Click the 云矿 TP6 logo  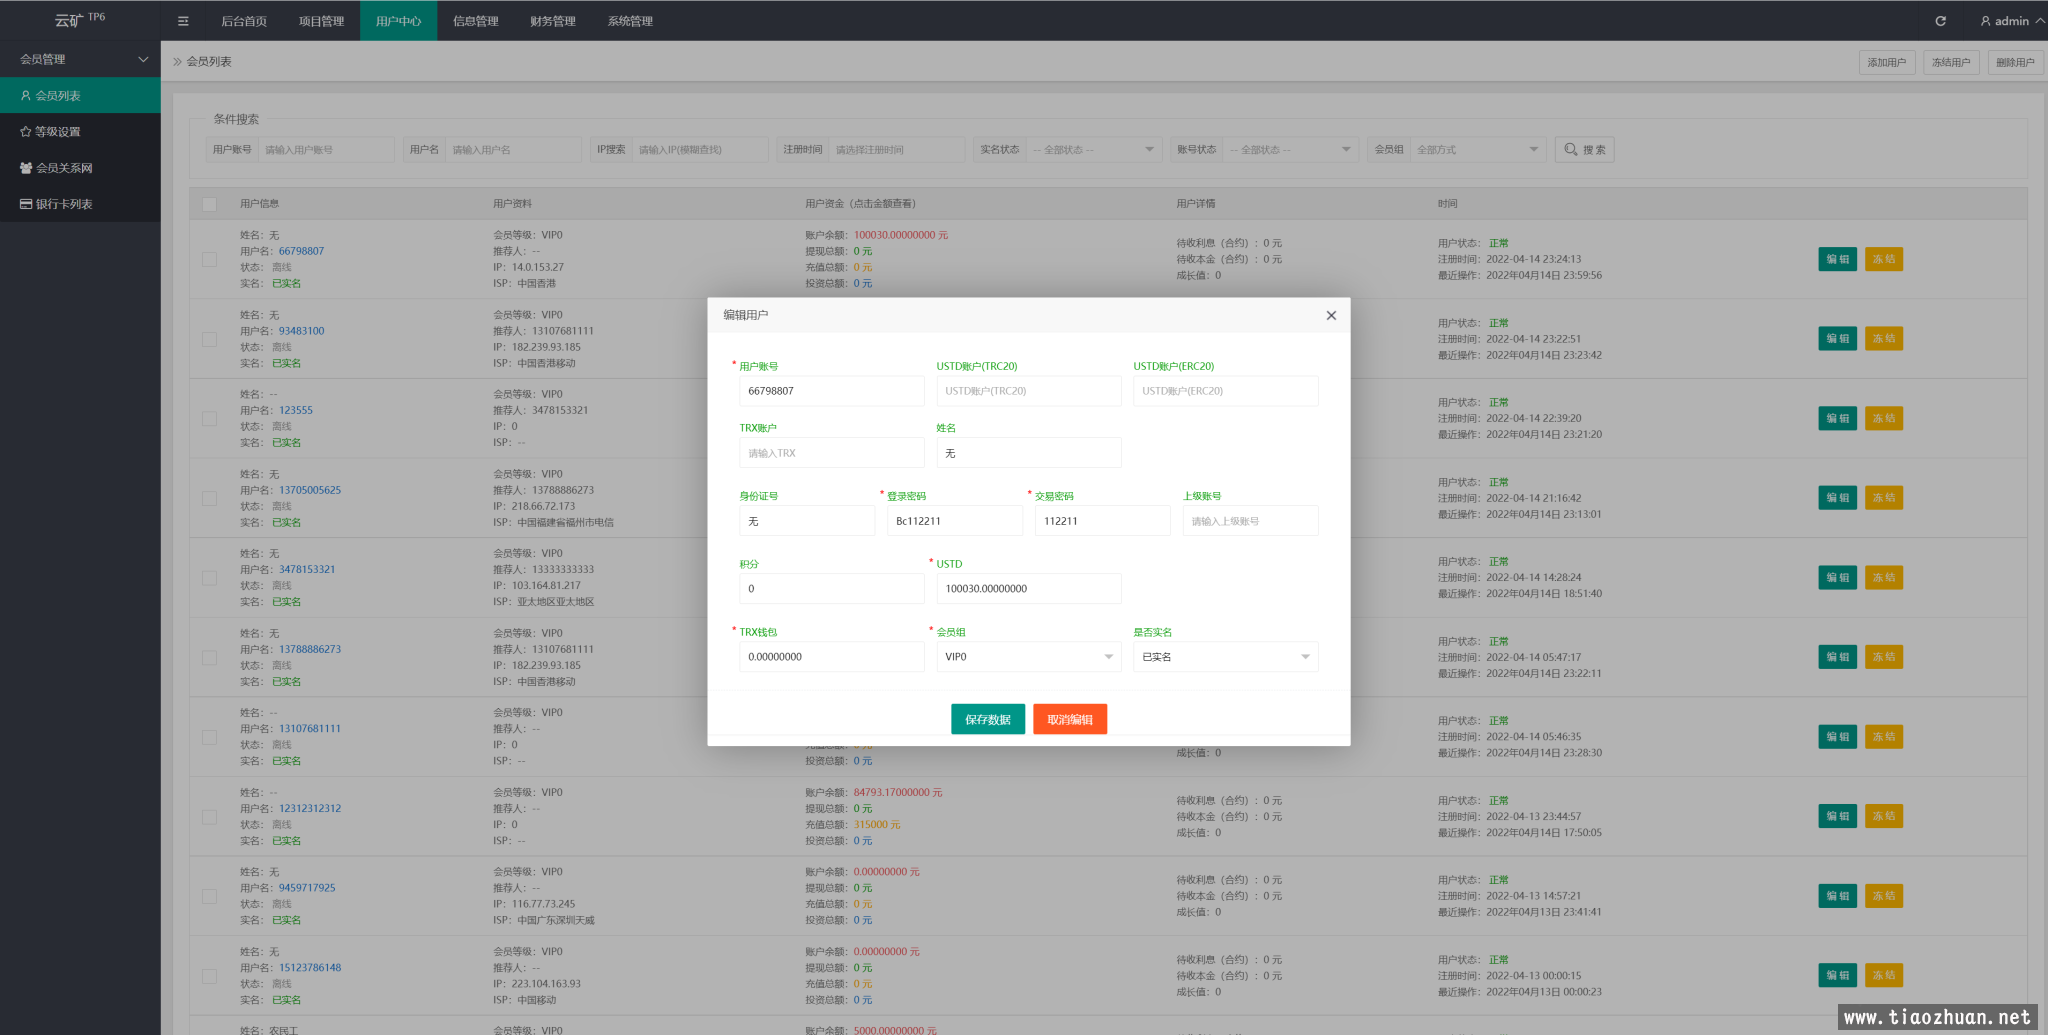click(x=80, y=20)
